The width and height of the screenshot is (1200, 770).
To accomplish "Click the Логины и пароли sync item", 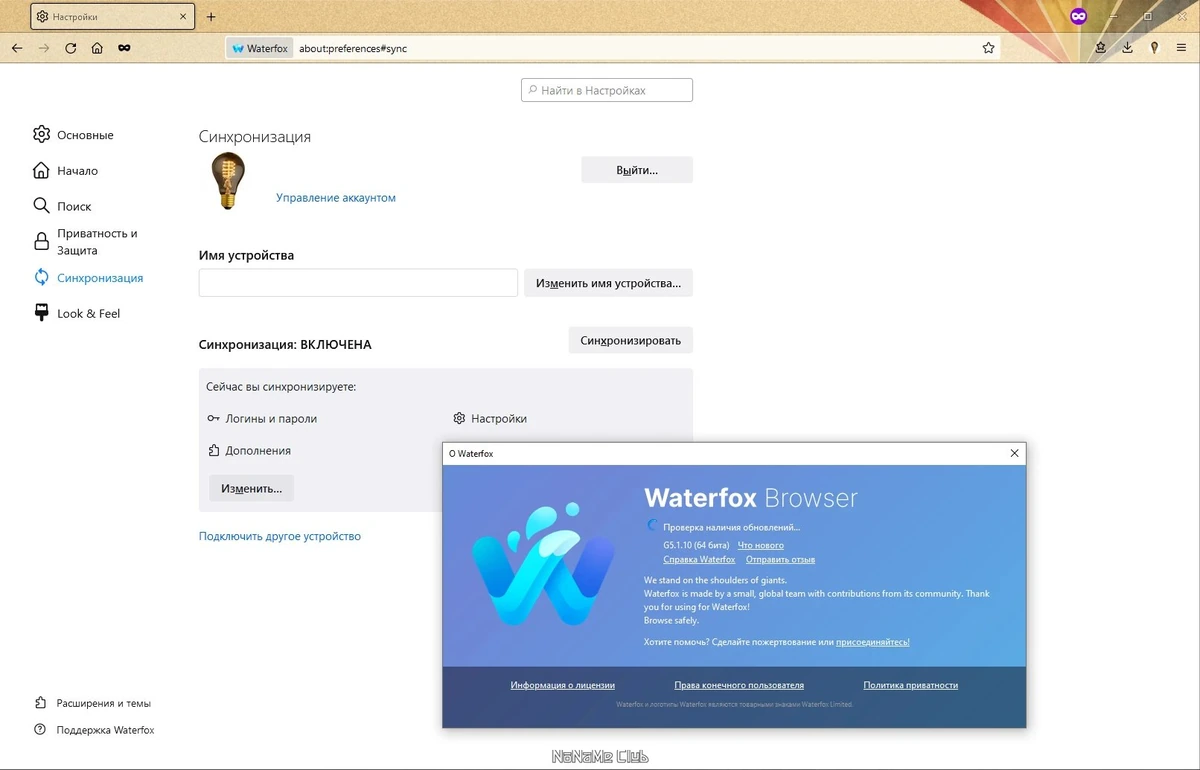I will click(x=262, y=419).
